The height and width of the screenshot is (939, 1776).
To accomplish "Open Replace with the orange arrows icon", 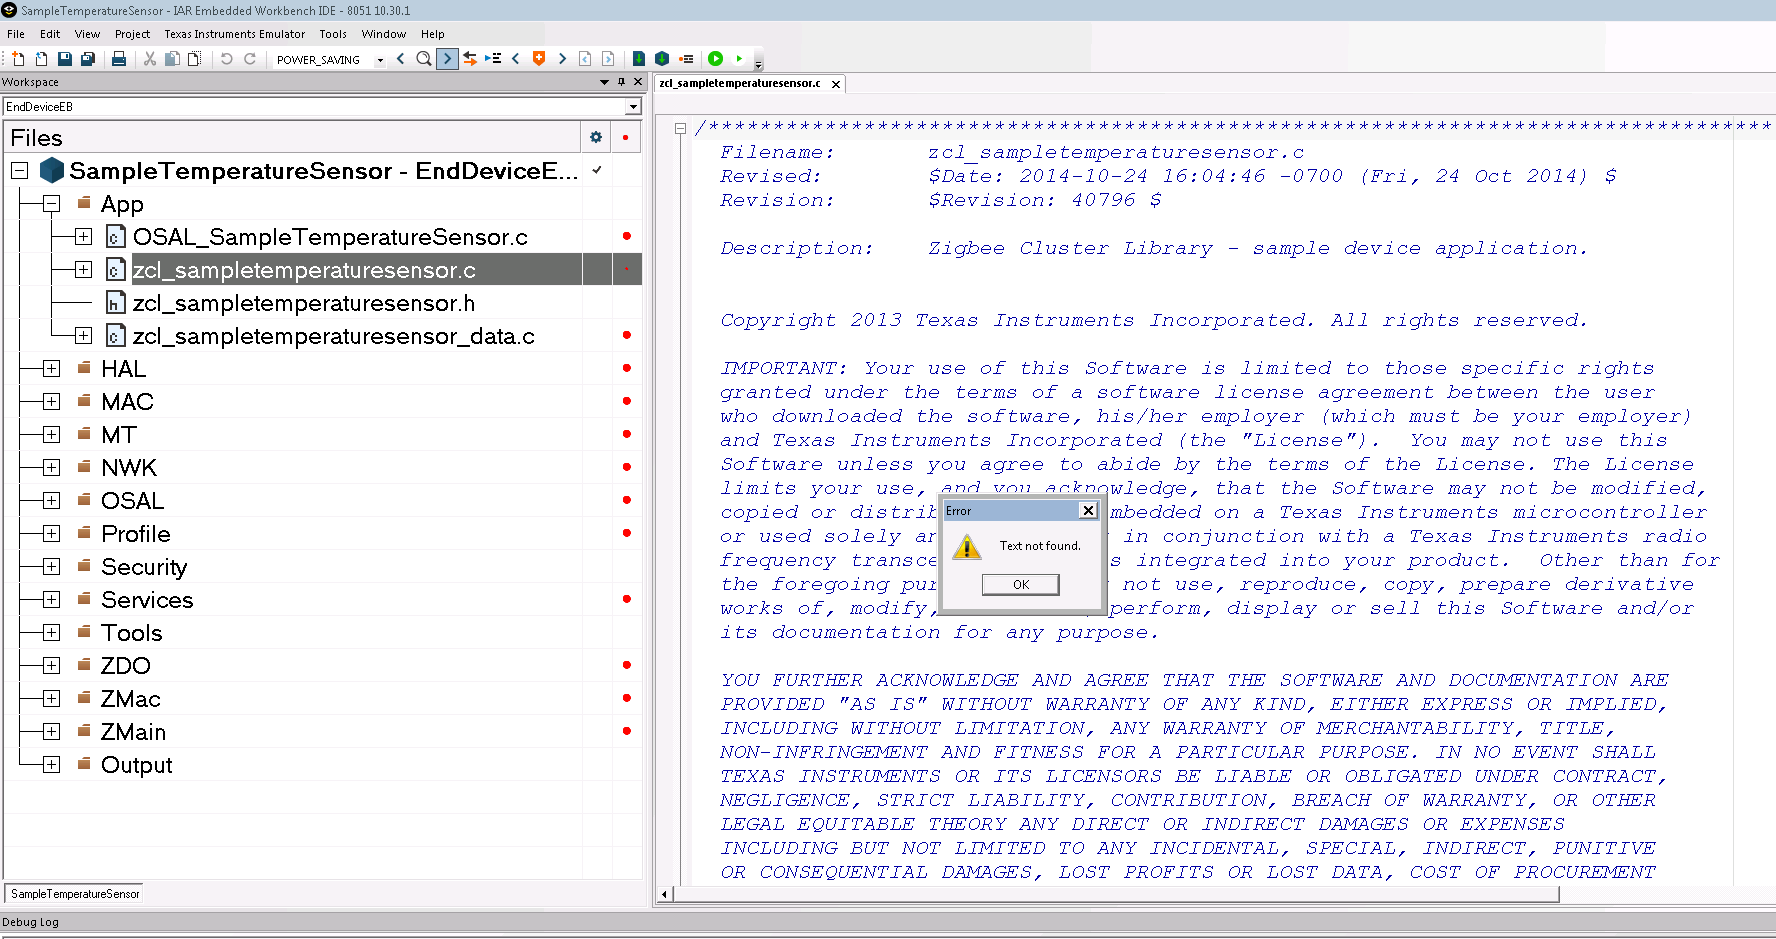I will coord(470,59).
